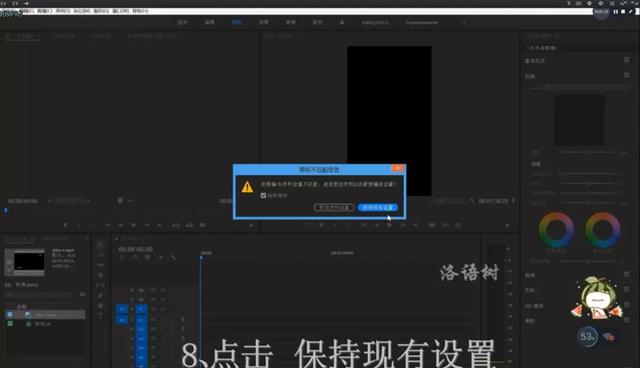Click the project panel clip thumbnail
This screenshot has height=368, width=640.
click(24, 262)
